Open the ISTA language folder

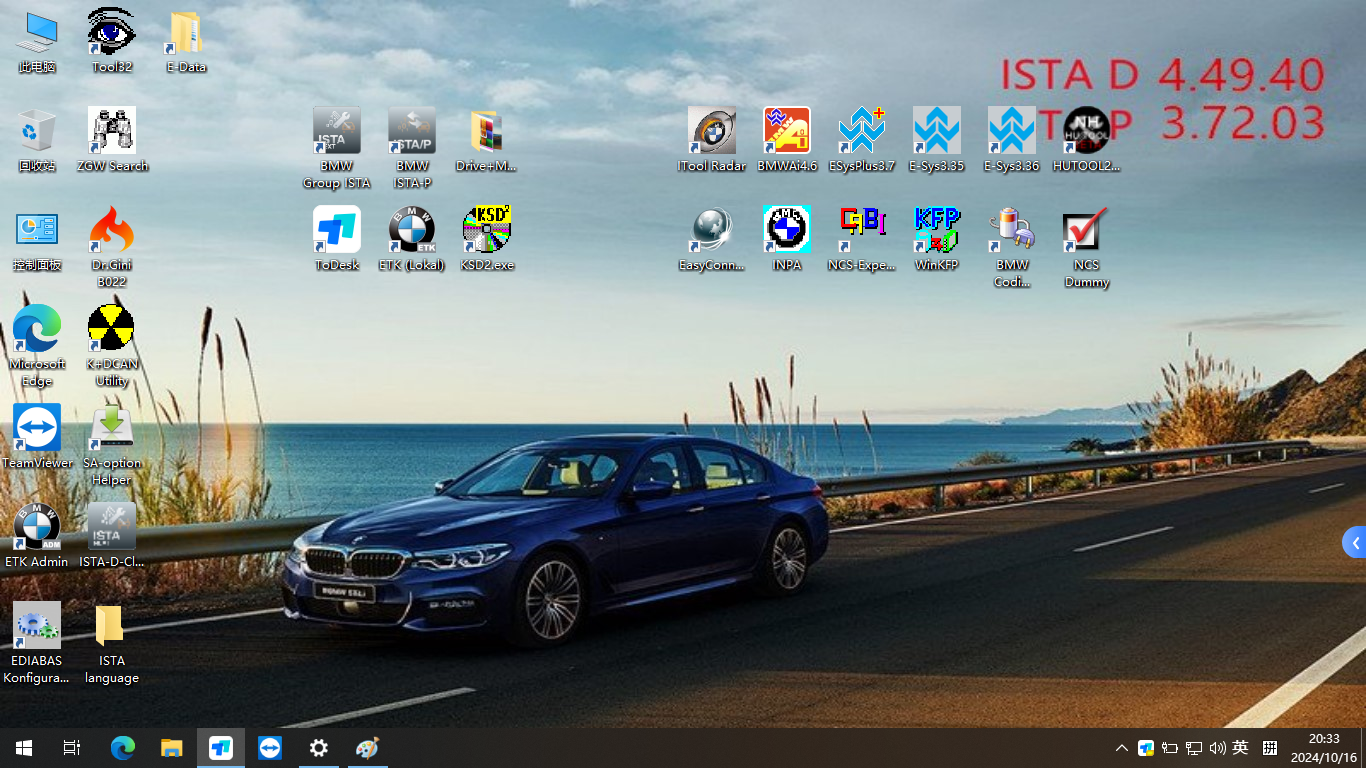click(112, 643)
